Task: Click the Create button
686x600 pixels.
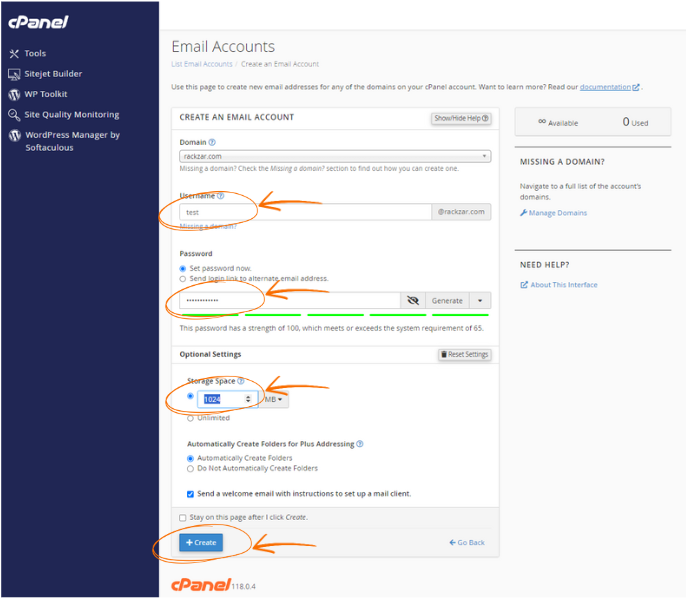Action: 201,543
